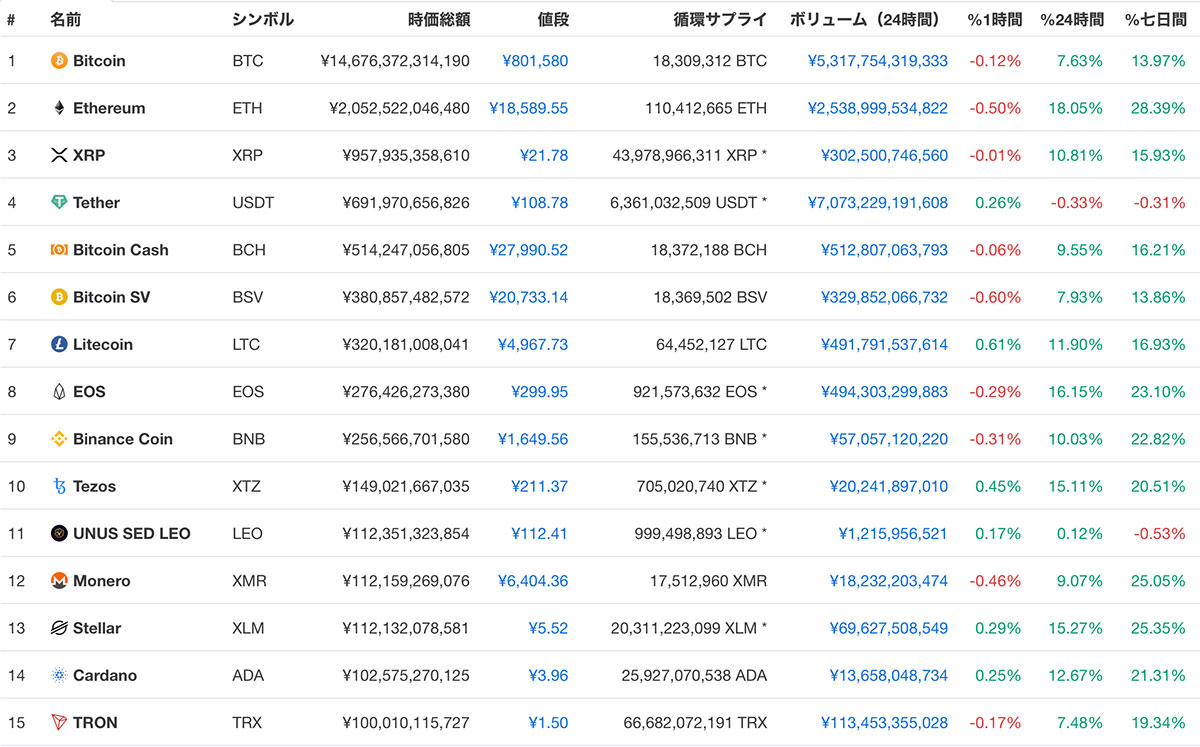1200x747 pixels.
Task: Click supply 110,412,665 ETH
Action: tap(705, 108)
